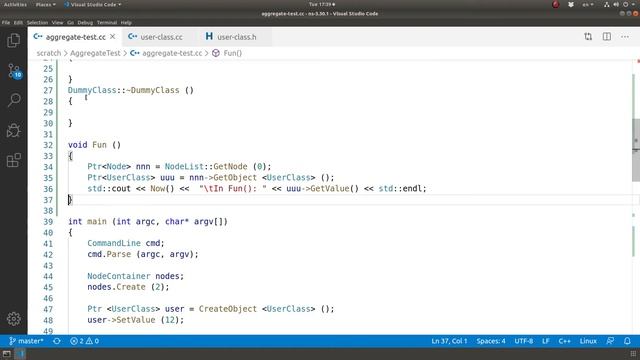The width and height of the screenshot is (640, 360).
Task: Open the system status menu
Action: (620, 4)
